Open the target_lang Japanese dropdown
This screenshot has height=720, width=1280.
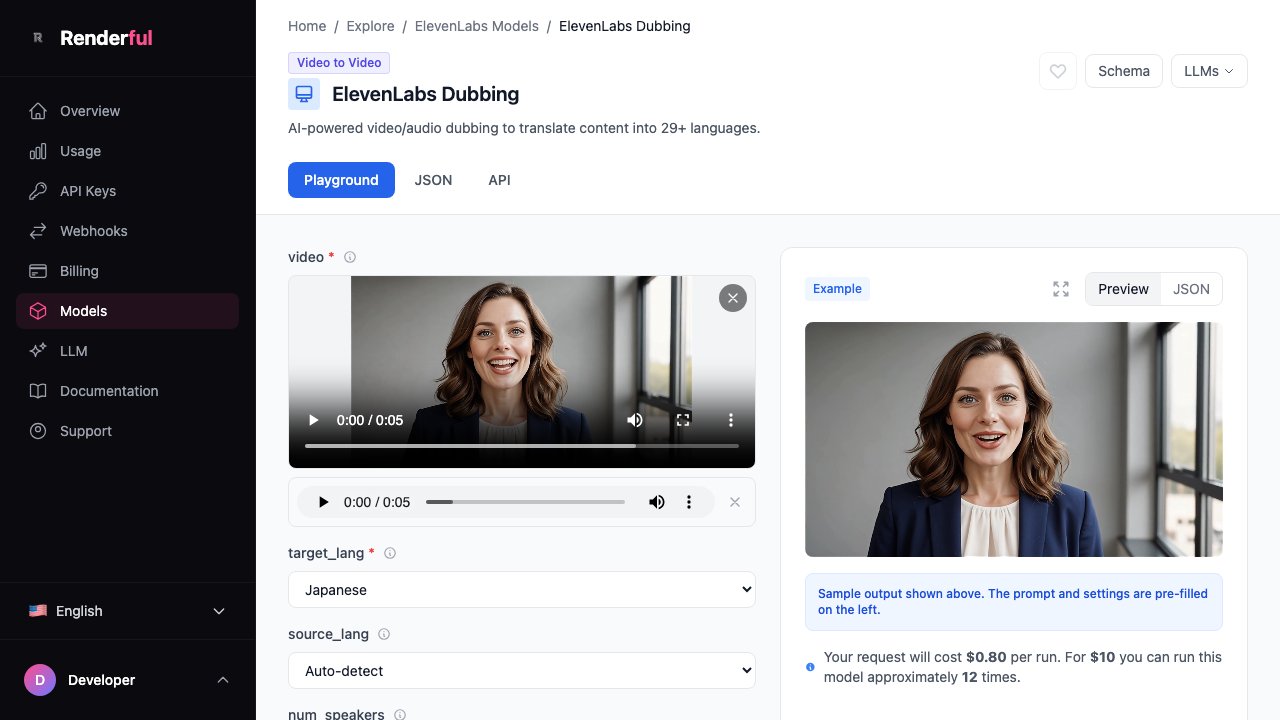coord(521,589)
